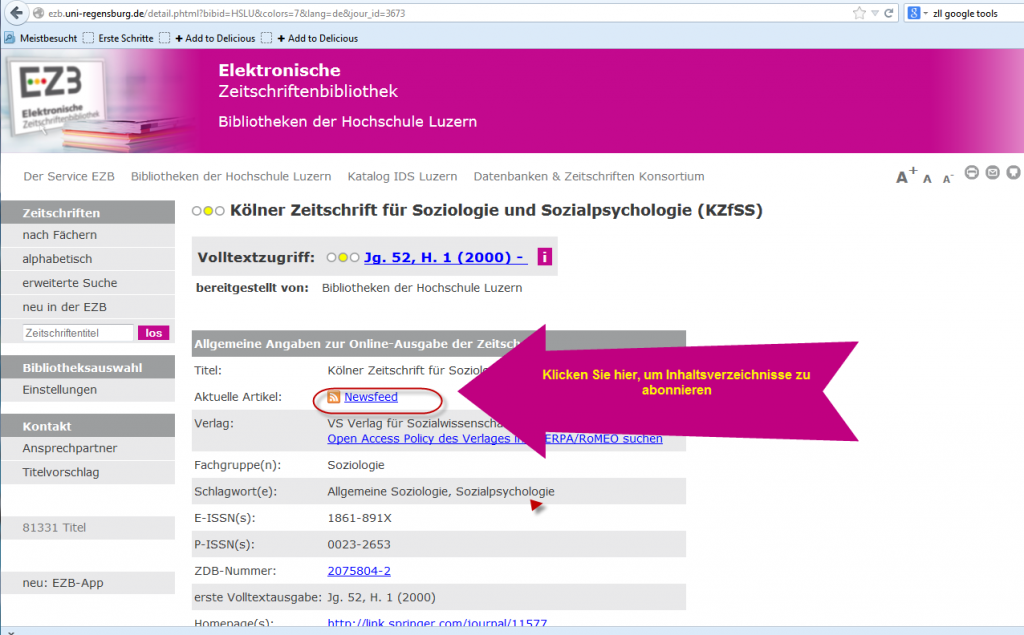
Task: Decrease font size with the A- control
Action: (x=947, y=177)
